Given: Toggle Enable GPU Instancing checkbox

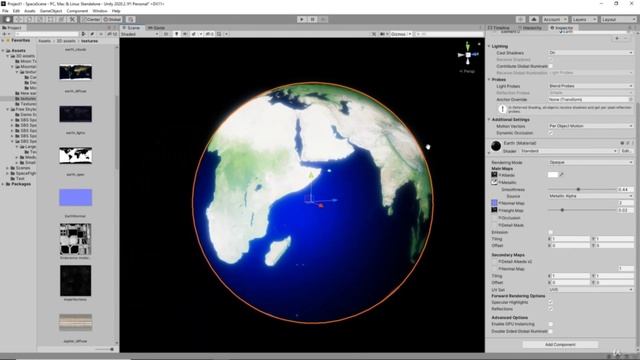Looking at the screenshot, I should (x=551, y=324).
